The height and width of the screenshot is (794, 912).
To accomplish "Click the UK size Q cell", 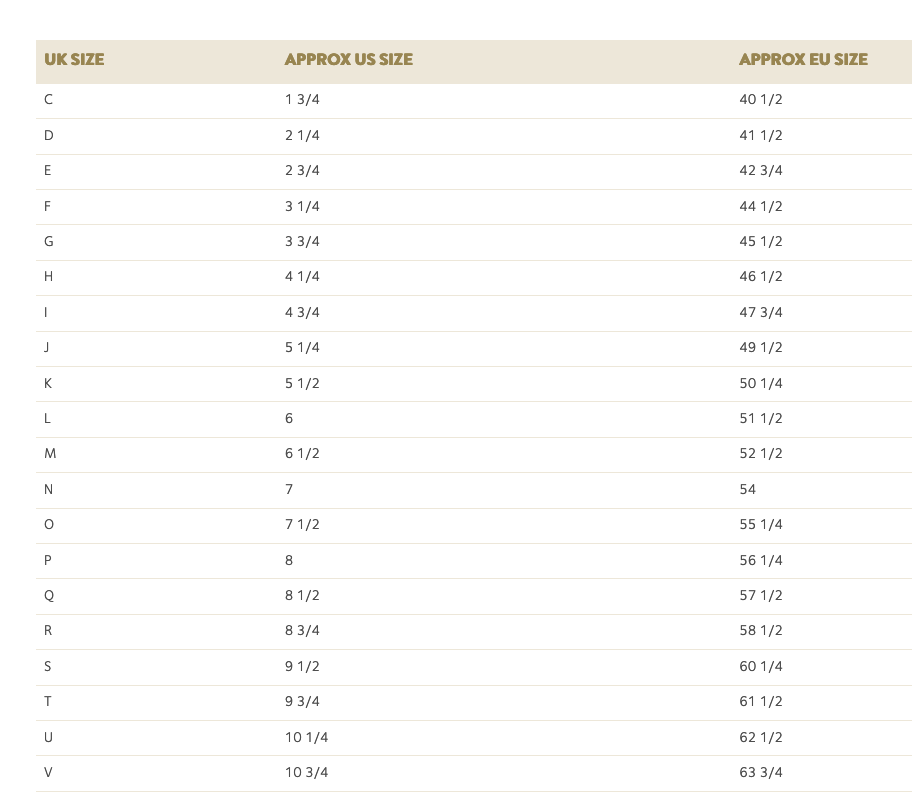I will click(x=49, y=596).
